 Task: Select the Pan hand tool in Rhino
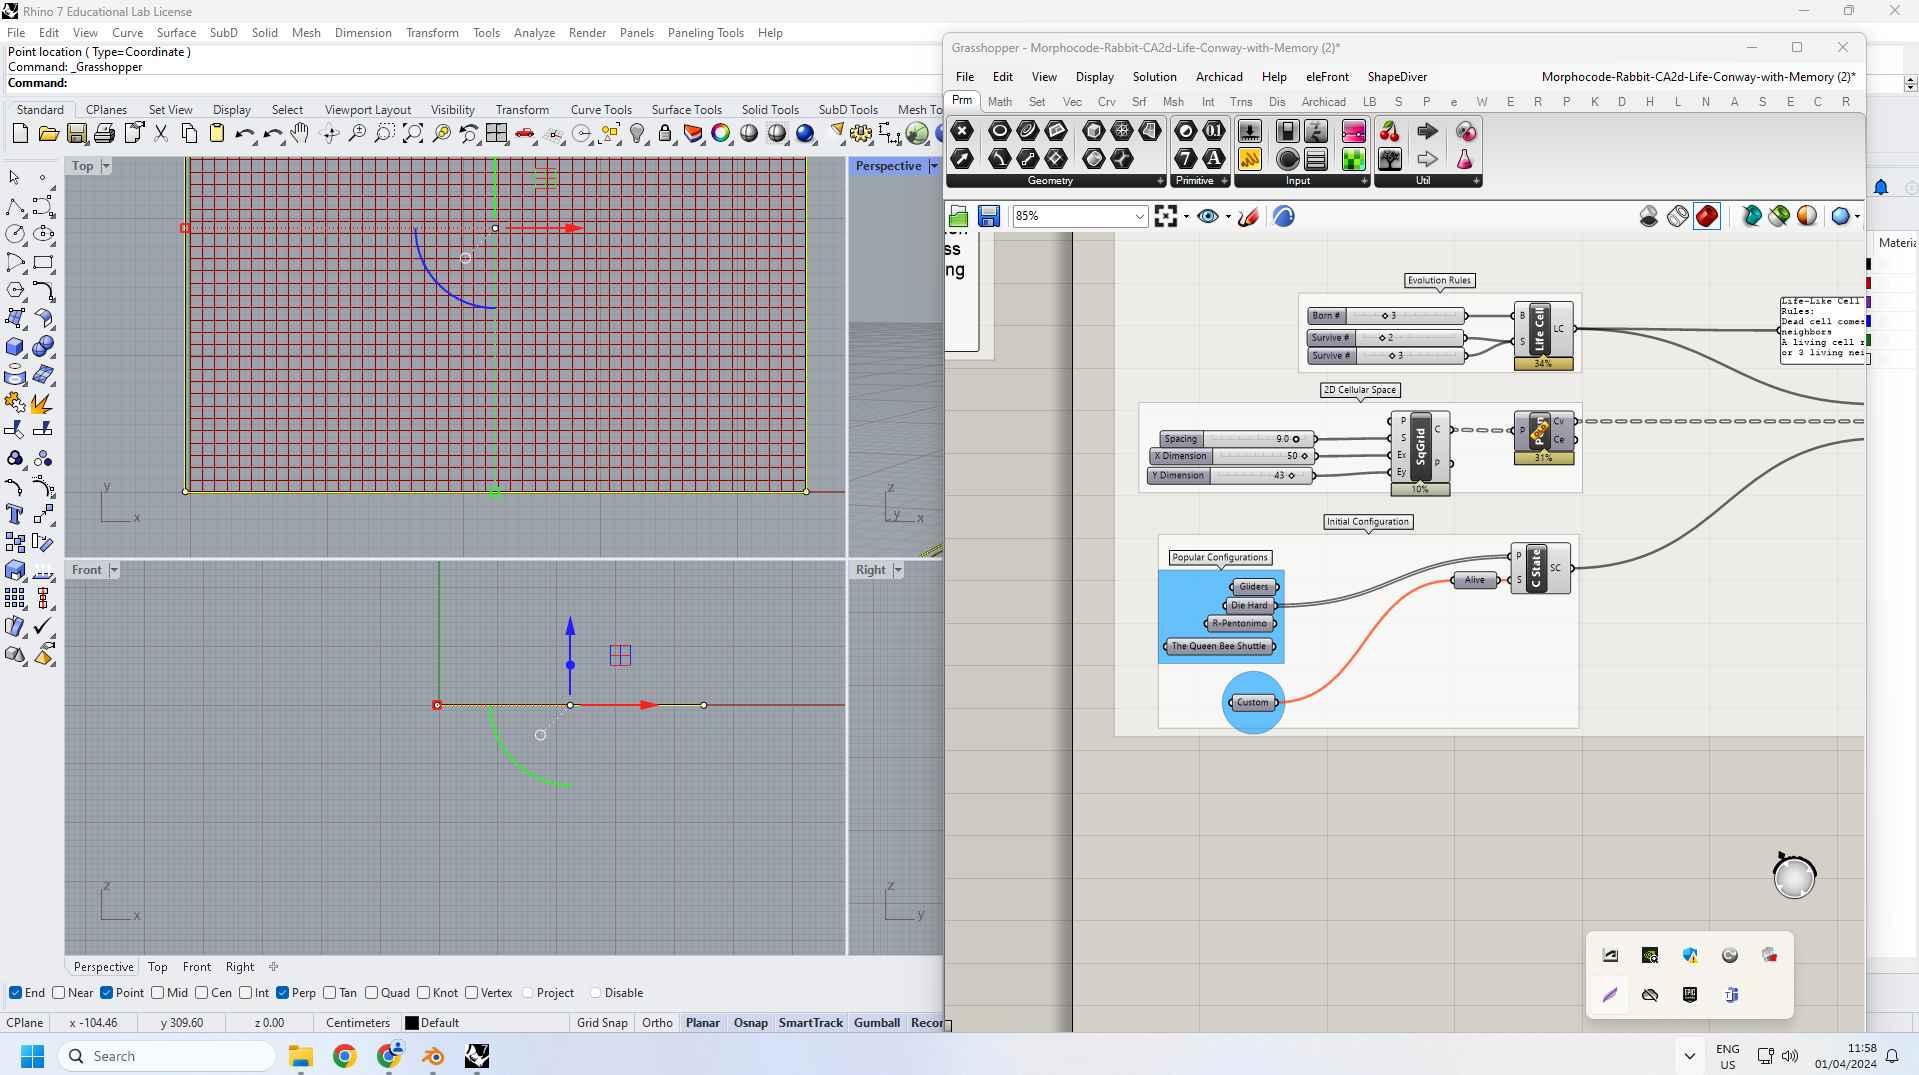point(300,133)
